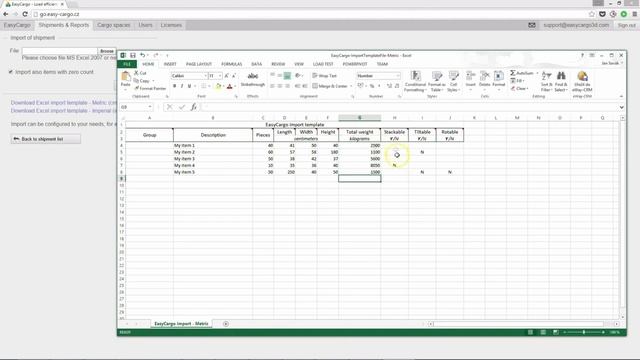The width and height of the screenshot is (640, 360).
Task: Increase font size with larger A
Action: point(227,76)
